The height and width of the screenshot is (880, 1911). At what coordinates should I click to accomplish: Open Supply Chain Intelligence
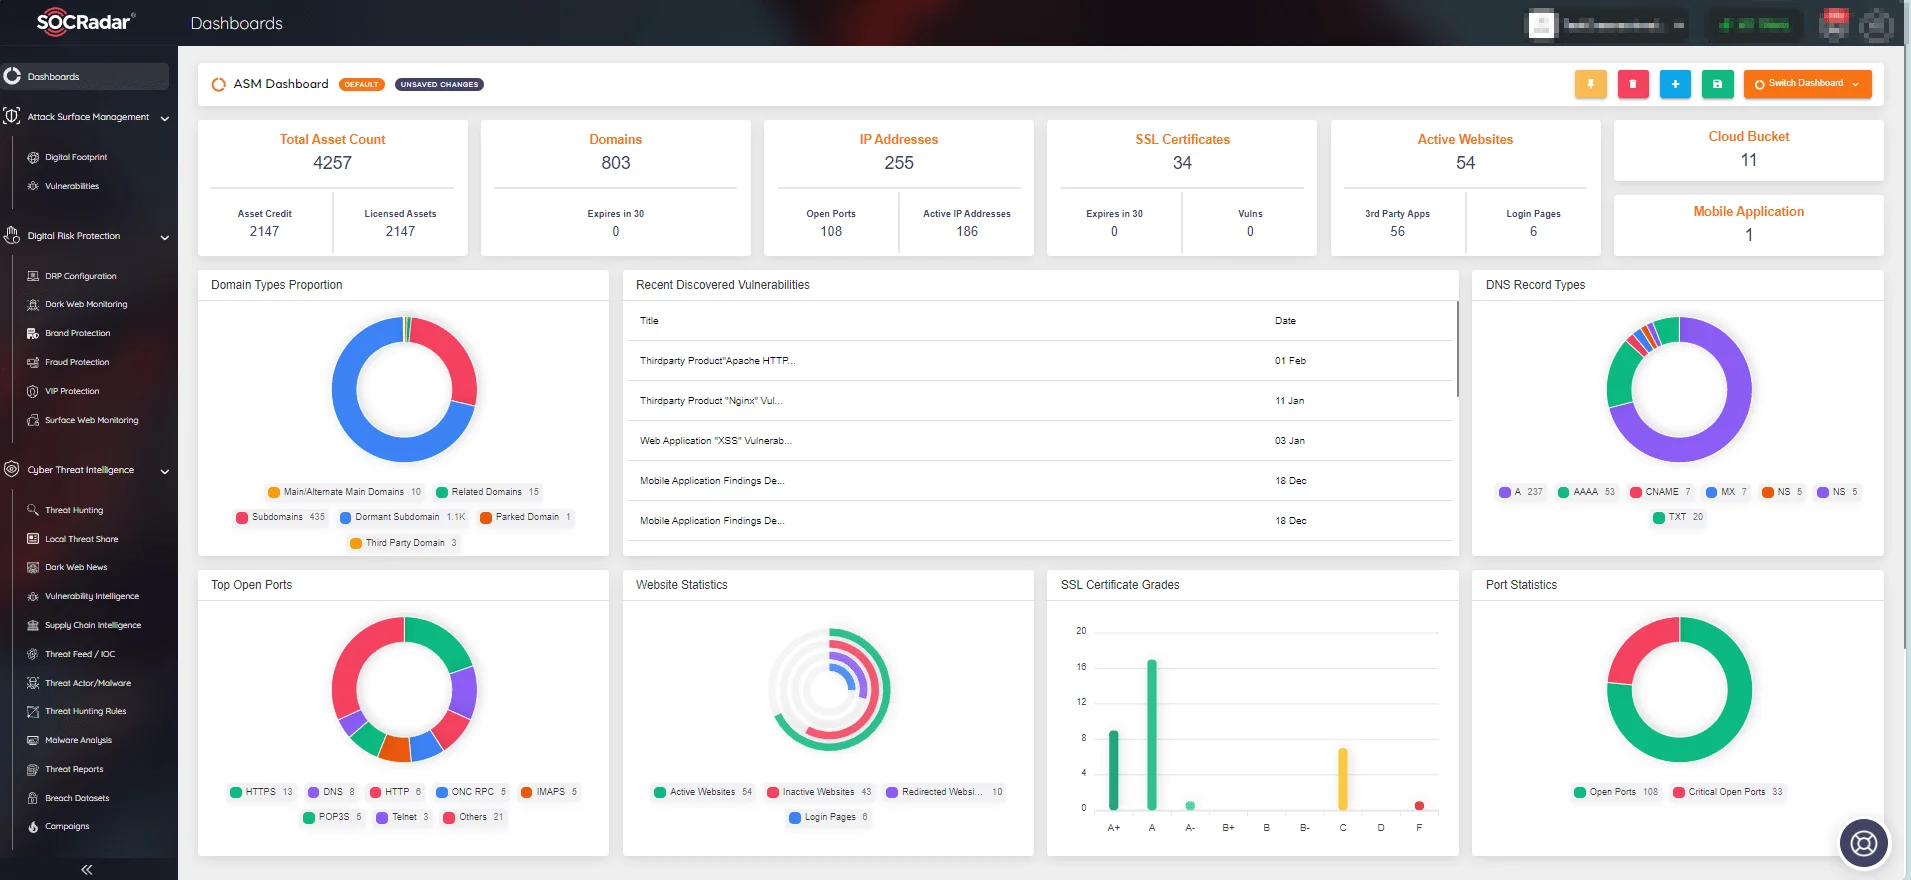tap(93, 625)
